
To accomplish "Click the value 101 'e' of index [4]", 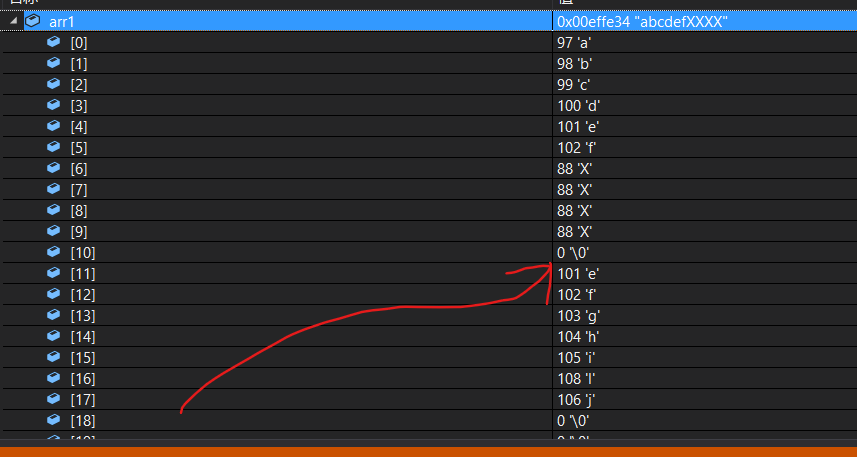I will (579, 127).
